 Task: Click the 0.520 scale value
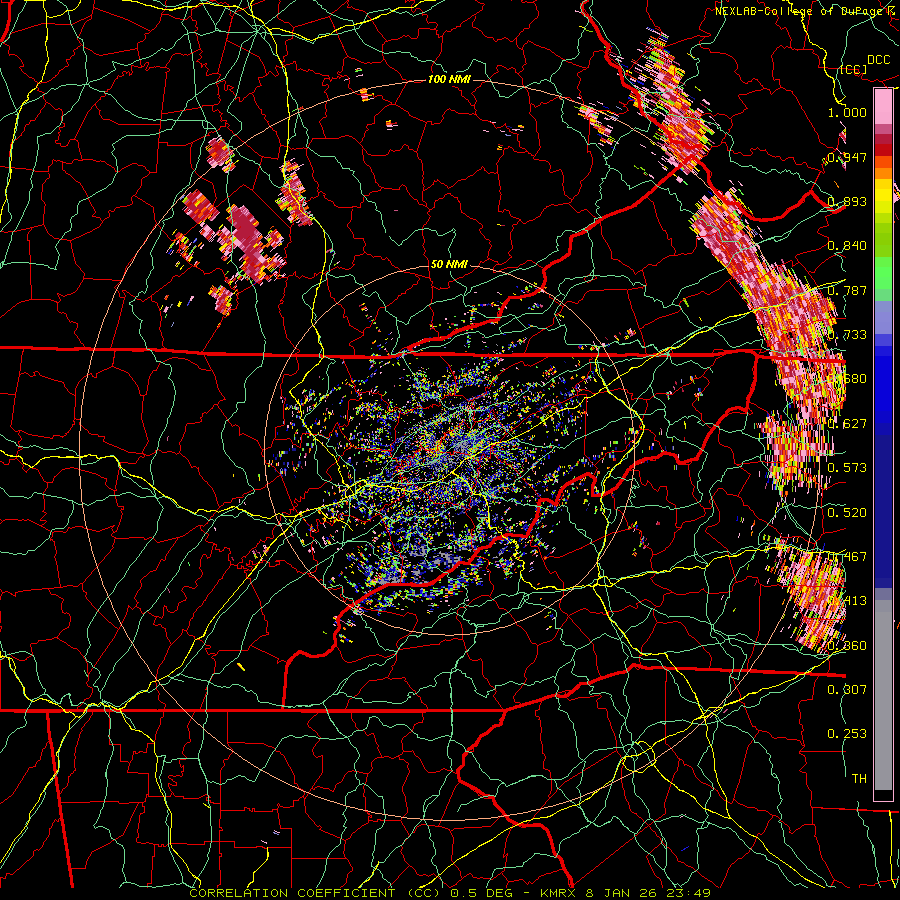pos(847,513)
